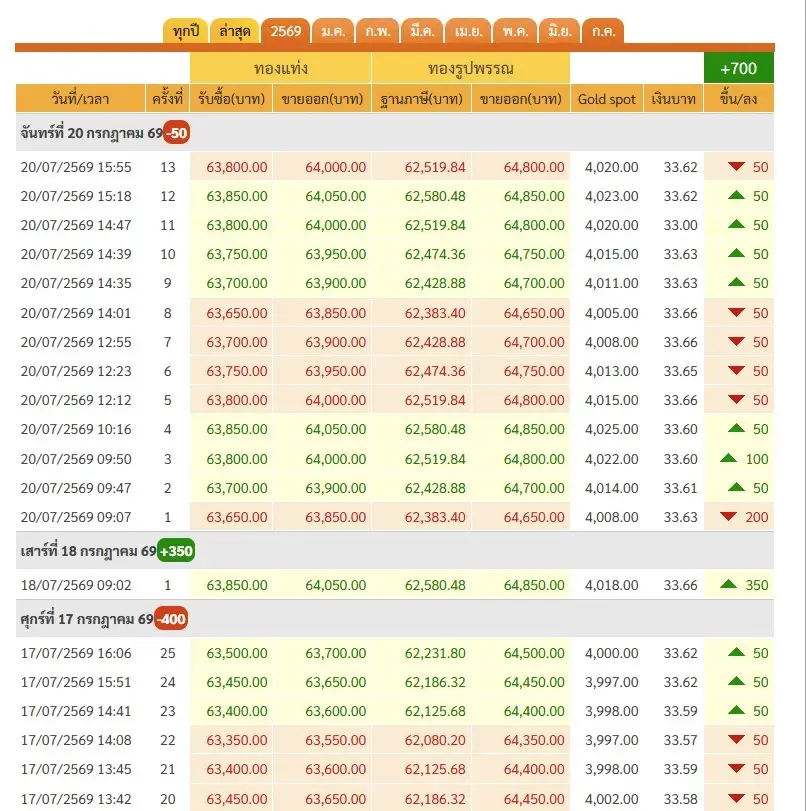Open the ก.พ. month tab
This screenshot has height=811, width=806.
coord(378,31)
